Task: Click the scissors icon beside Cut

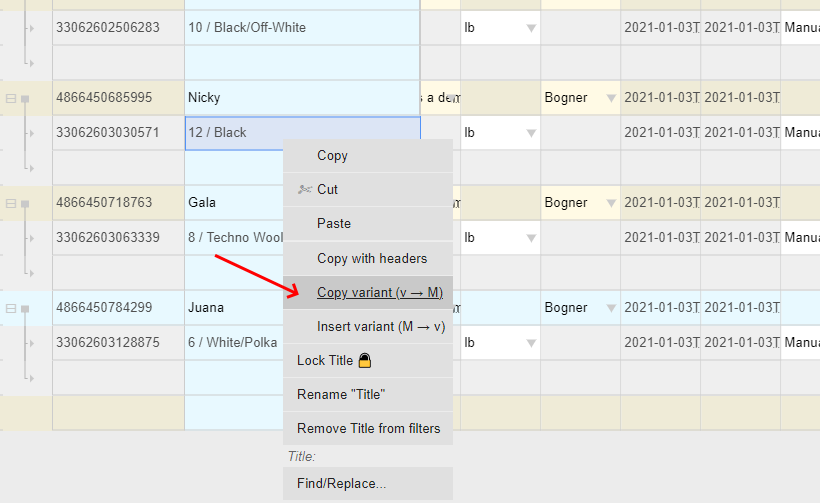Action: pos(304,190)
